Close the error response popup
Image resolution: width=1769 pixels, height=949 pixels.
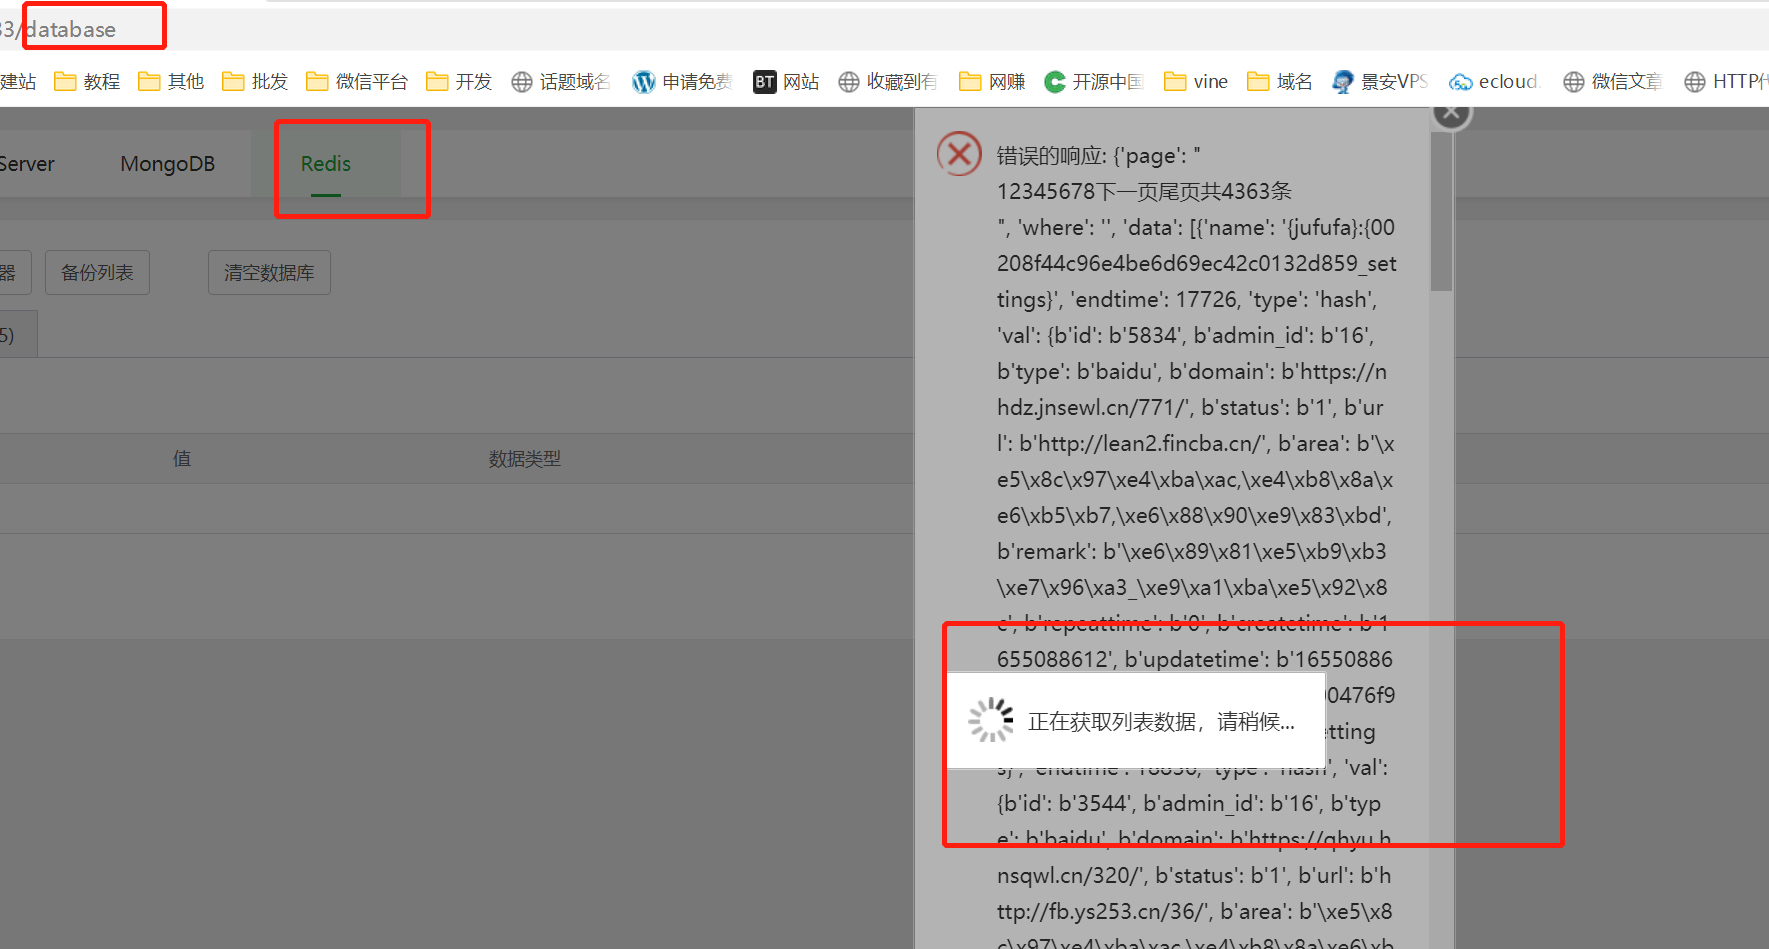pyautogui.click(x=1451, y=112)
